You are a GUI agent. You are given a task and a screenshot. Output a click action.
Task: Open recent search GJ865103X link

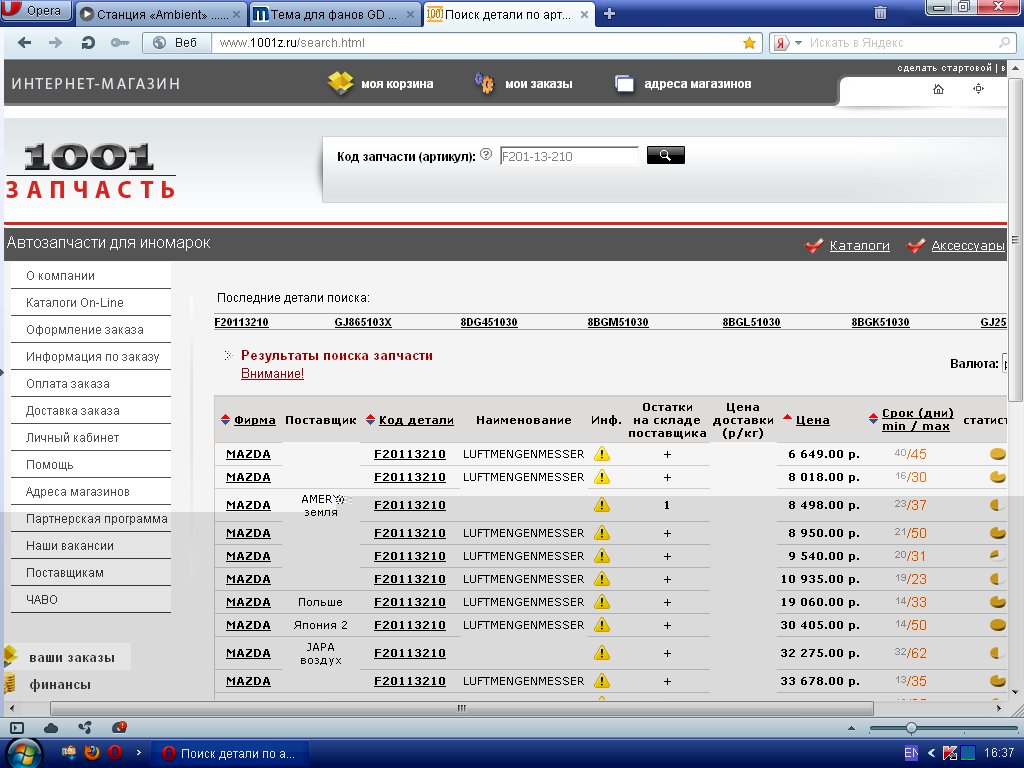tap(363, 322)
